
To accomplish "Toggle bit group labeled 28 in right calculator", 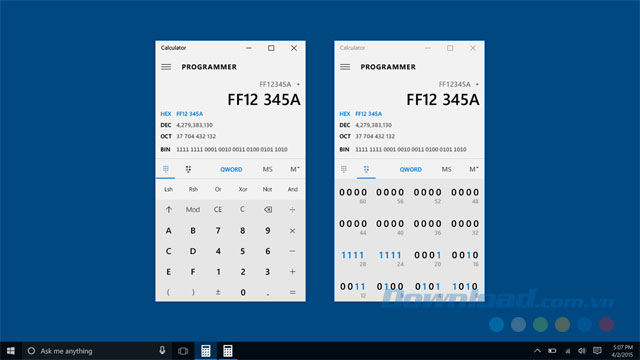I will [353, 256].
